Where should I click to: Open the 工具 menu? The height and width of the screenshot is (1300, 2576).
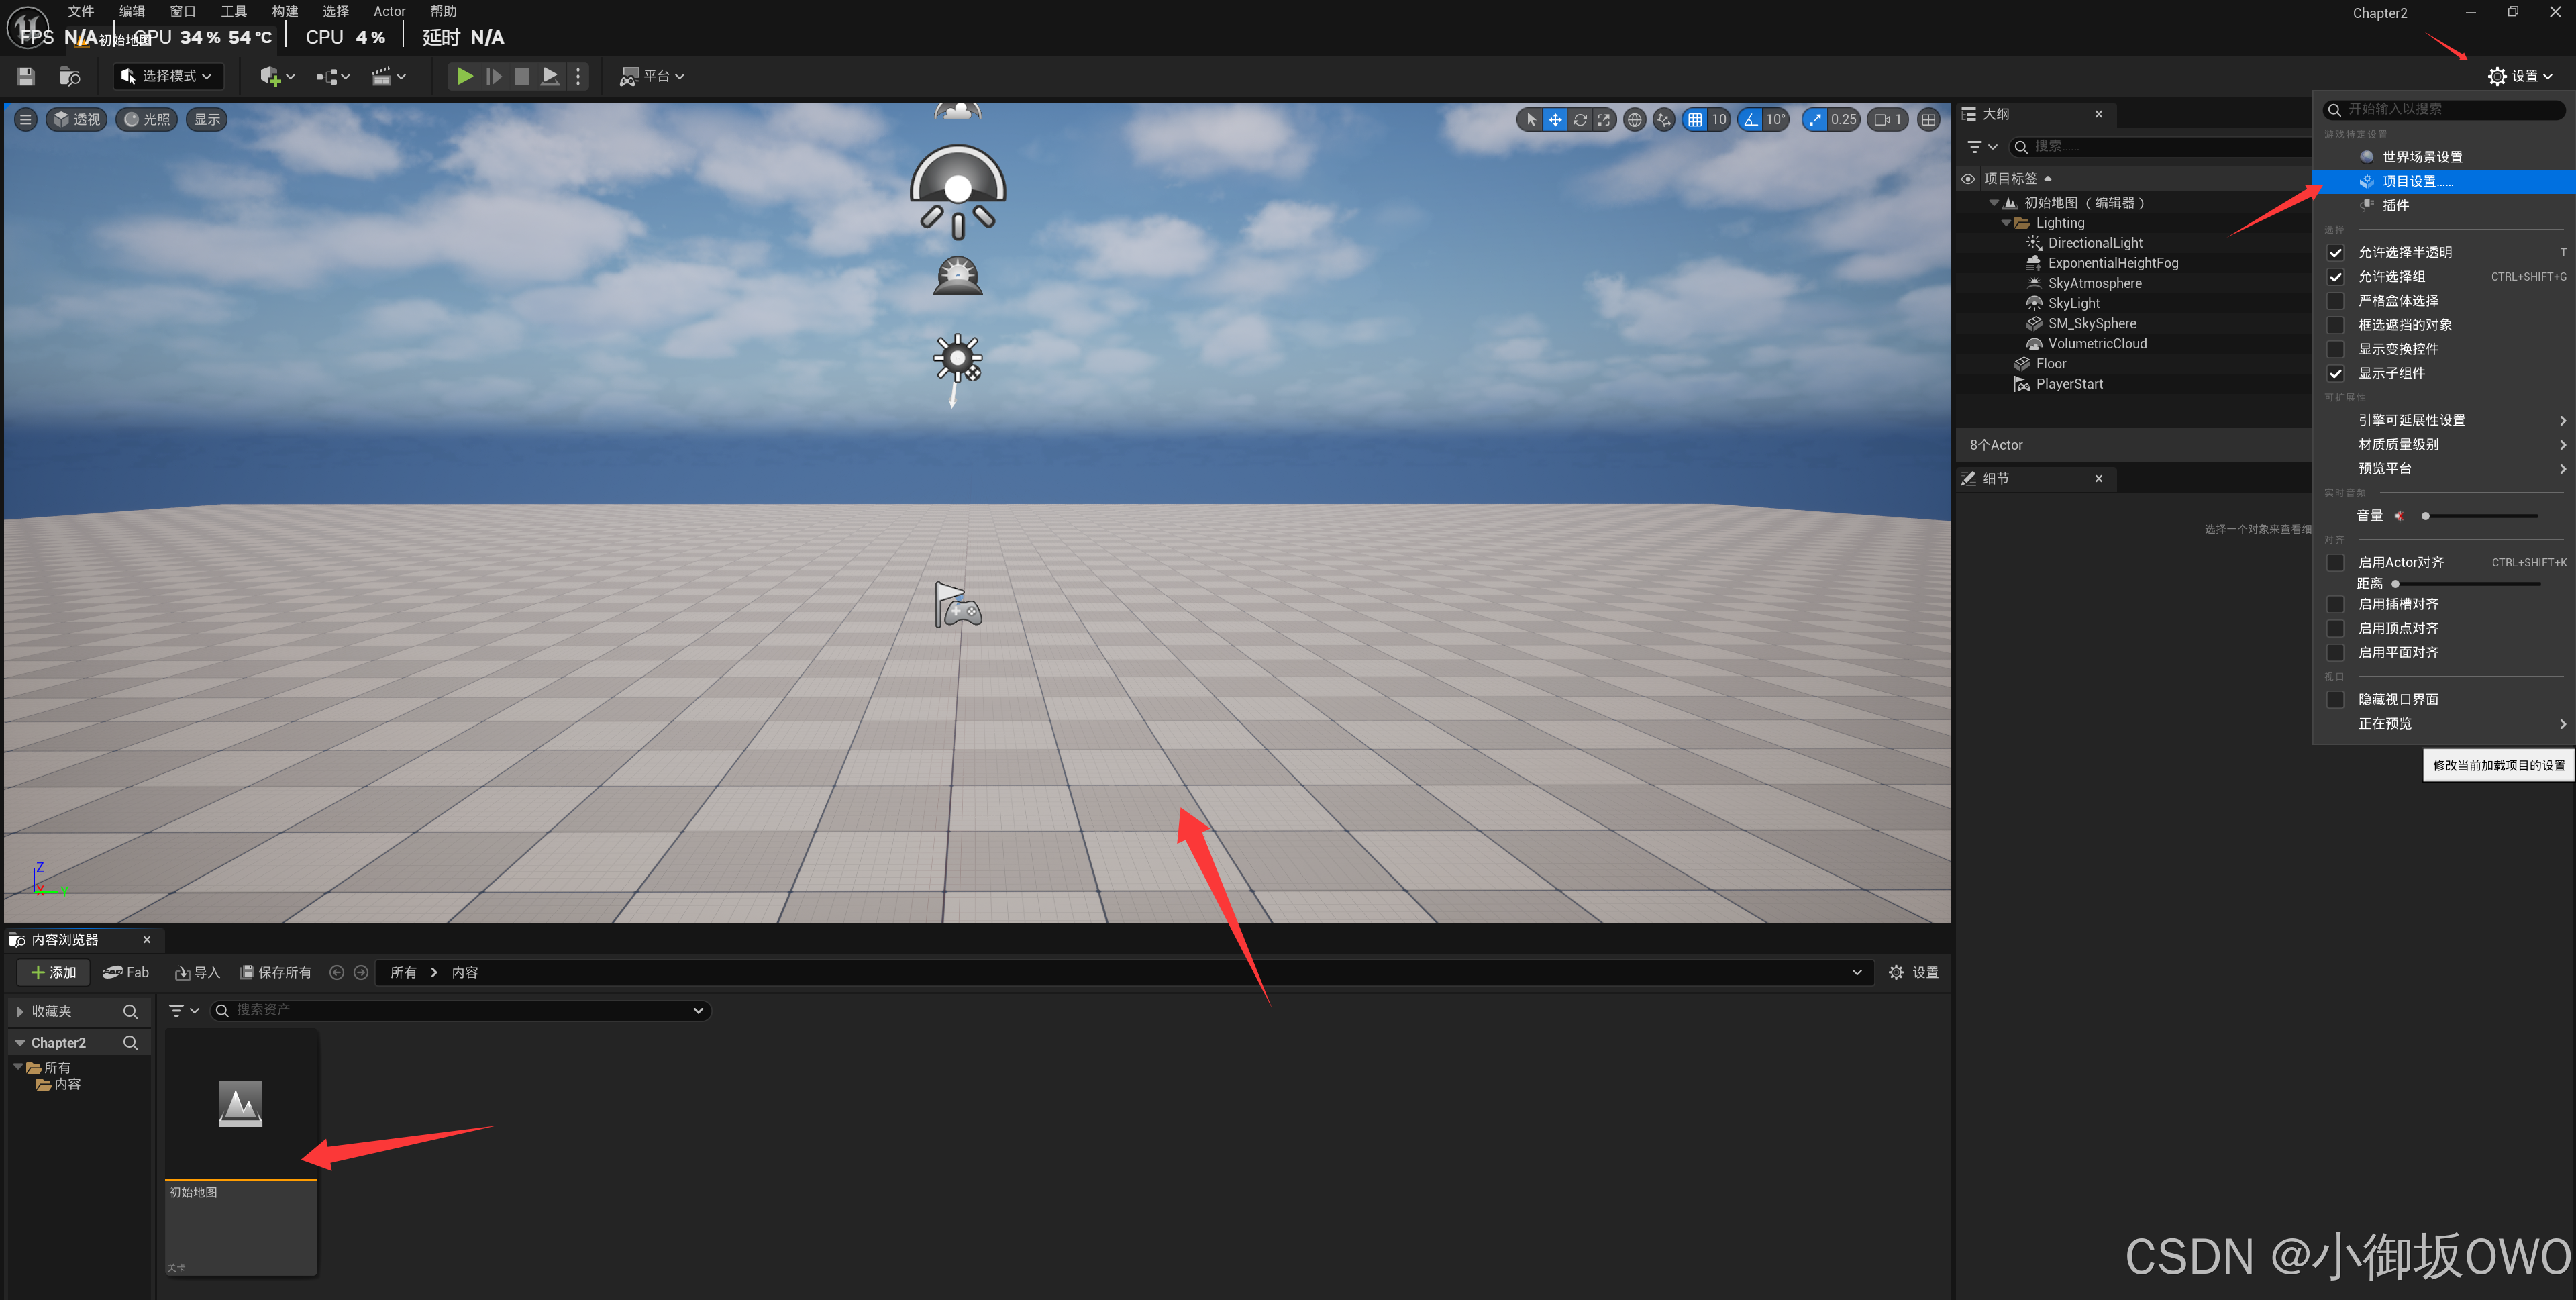tap(233, 12)
